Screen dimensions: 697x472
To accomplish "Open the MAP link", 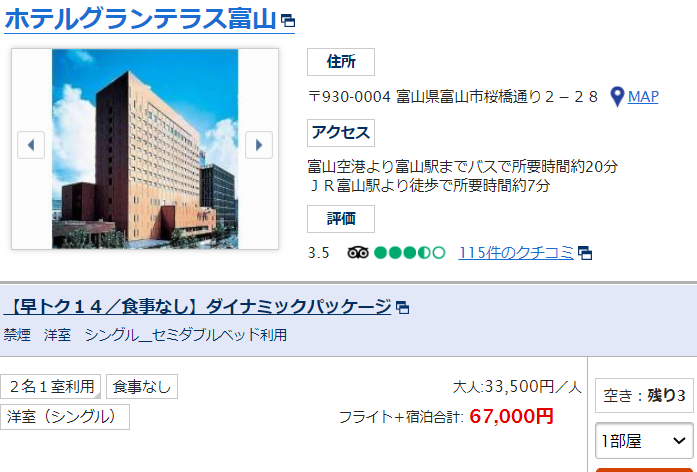I will 643,96.
